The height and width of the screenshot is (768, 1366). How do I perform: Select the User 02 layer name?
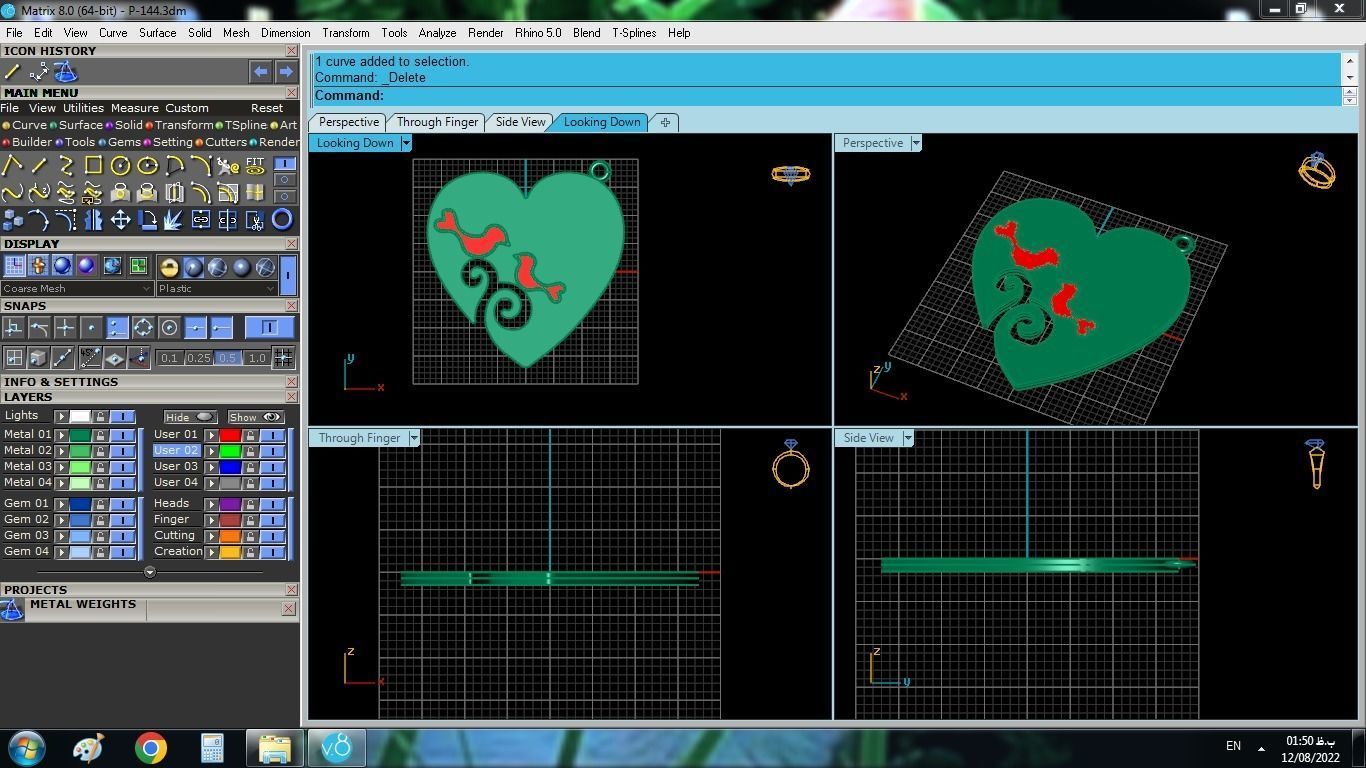176,451
